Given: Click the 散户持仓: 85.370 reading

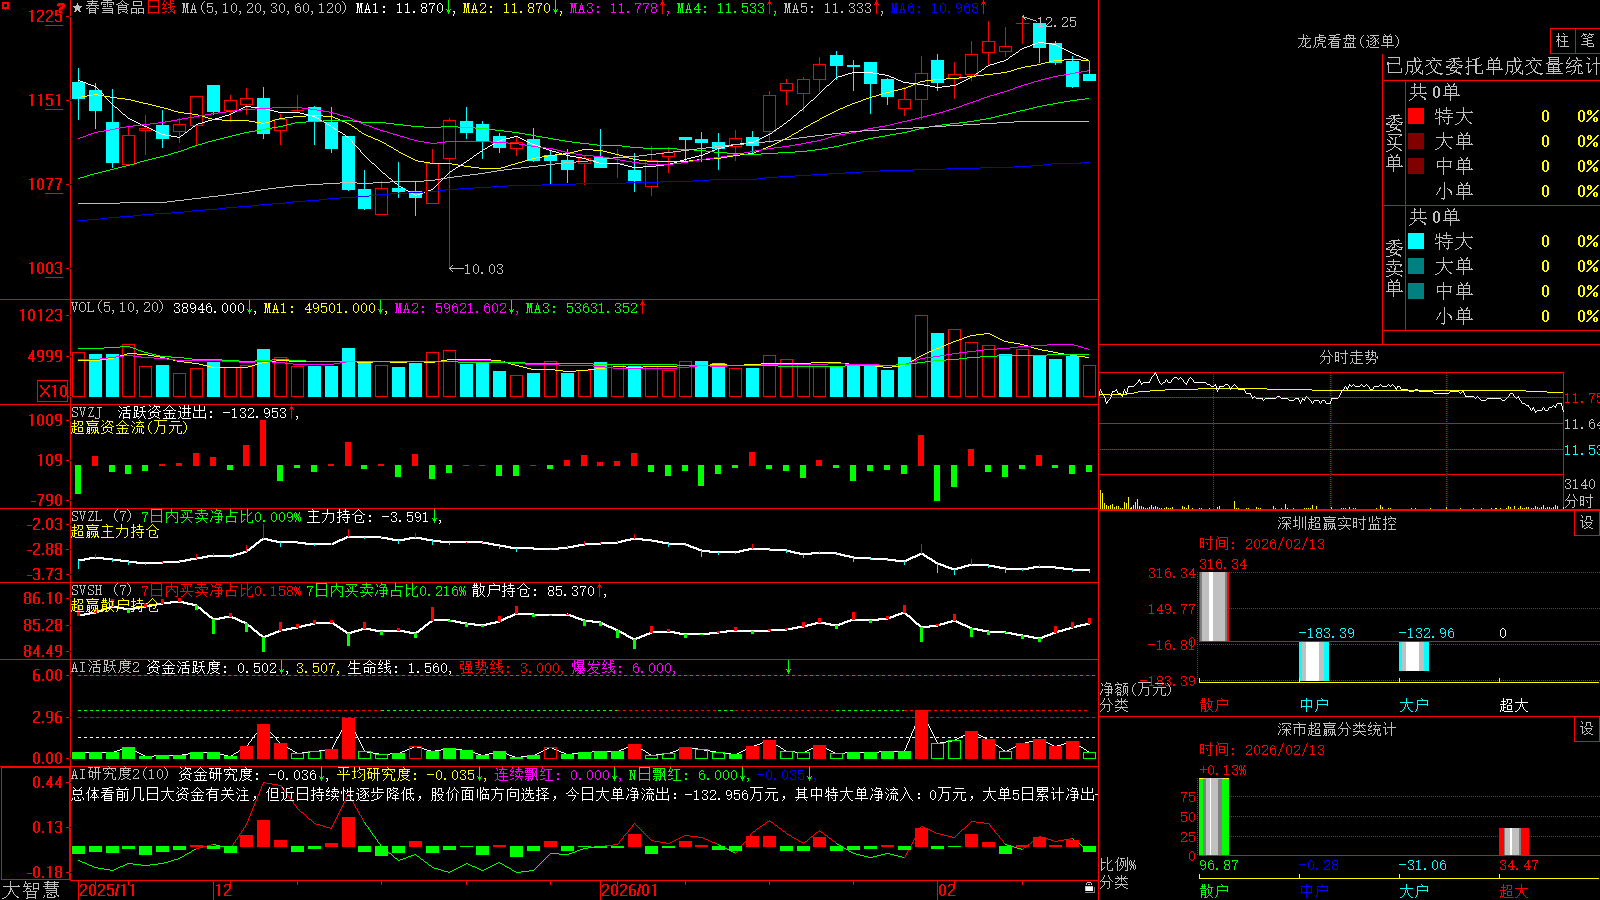Looking at the screenshot, I should [534, 590].
